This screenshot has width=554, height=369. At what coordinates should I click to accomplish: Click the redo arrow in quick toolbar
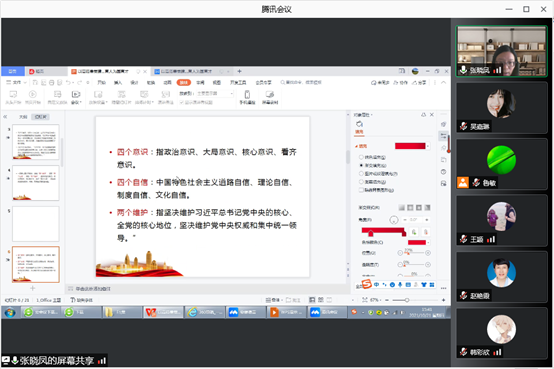point(79,82)
